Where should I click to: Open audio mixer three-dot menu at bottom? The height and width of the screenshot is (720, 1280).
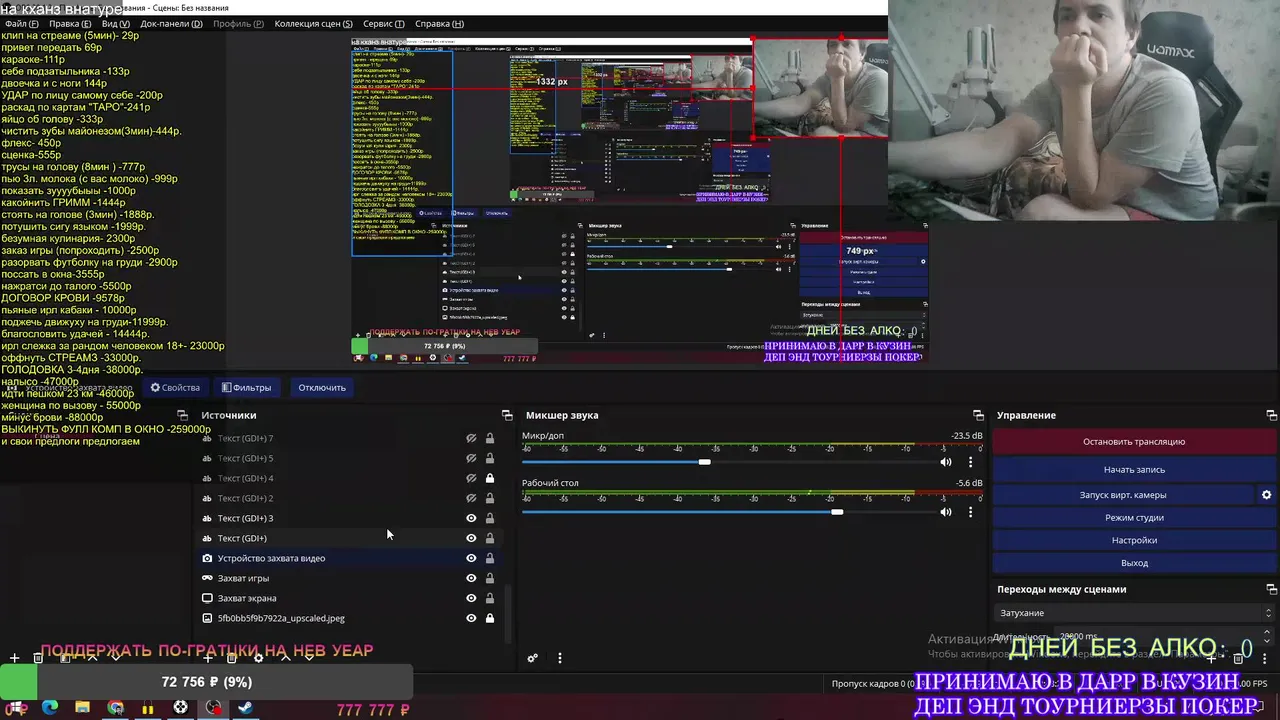(x=560, y=658)
